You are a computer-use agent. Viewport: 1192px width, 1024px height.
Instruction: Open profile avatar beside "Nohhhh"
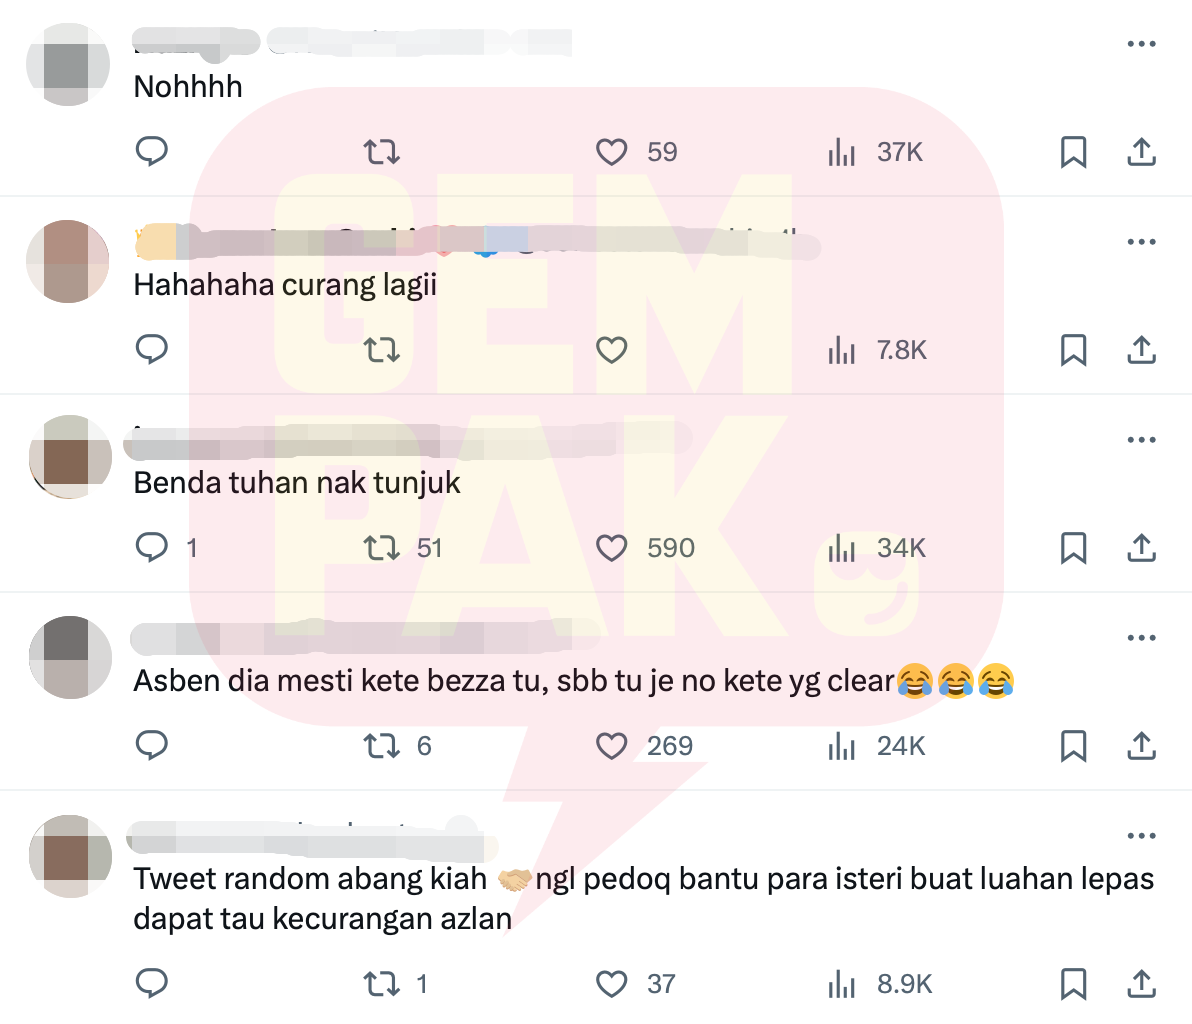click(x=68, y=65)
